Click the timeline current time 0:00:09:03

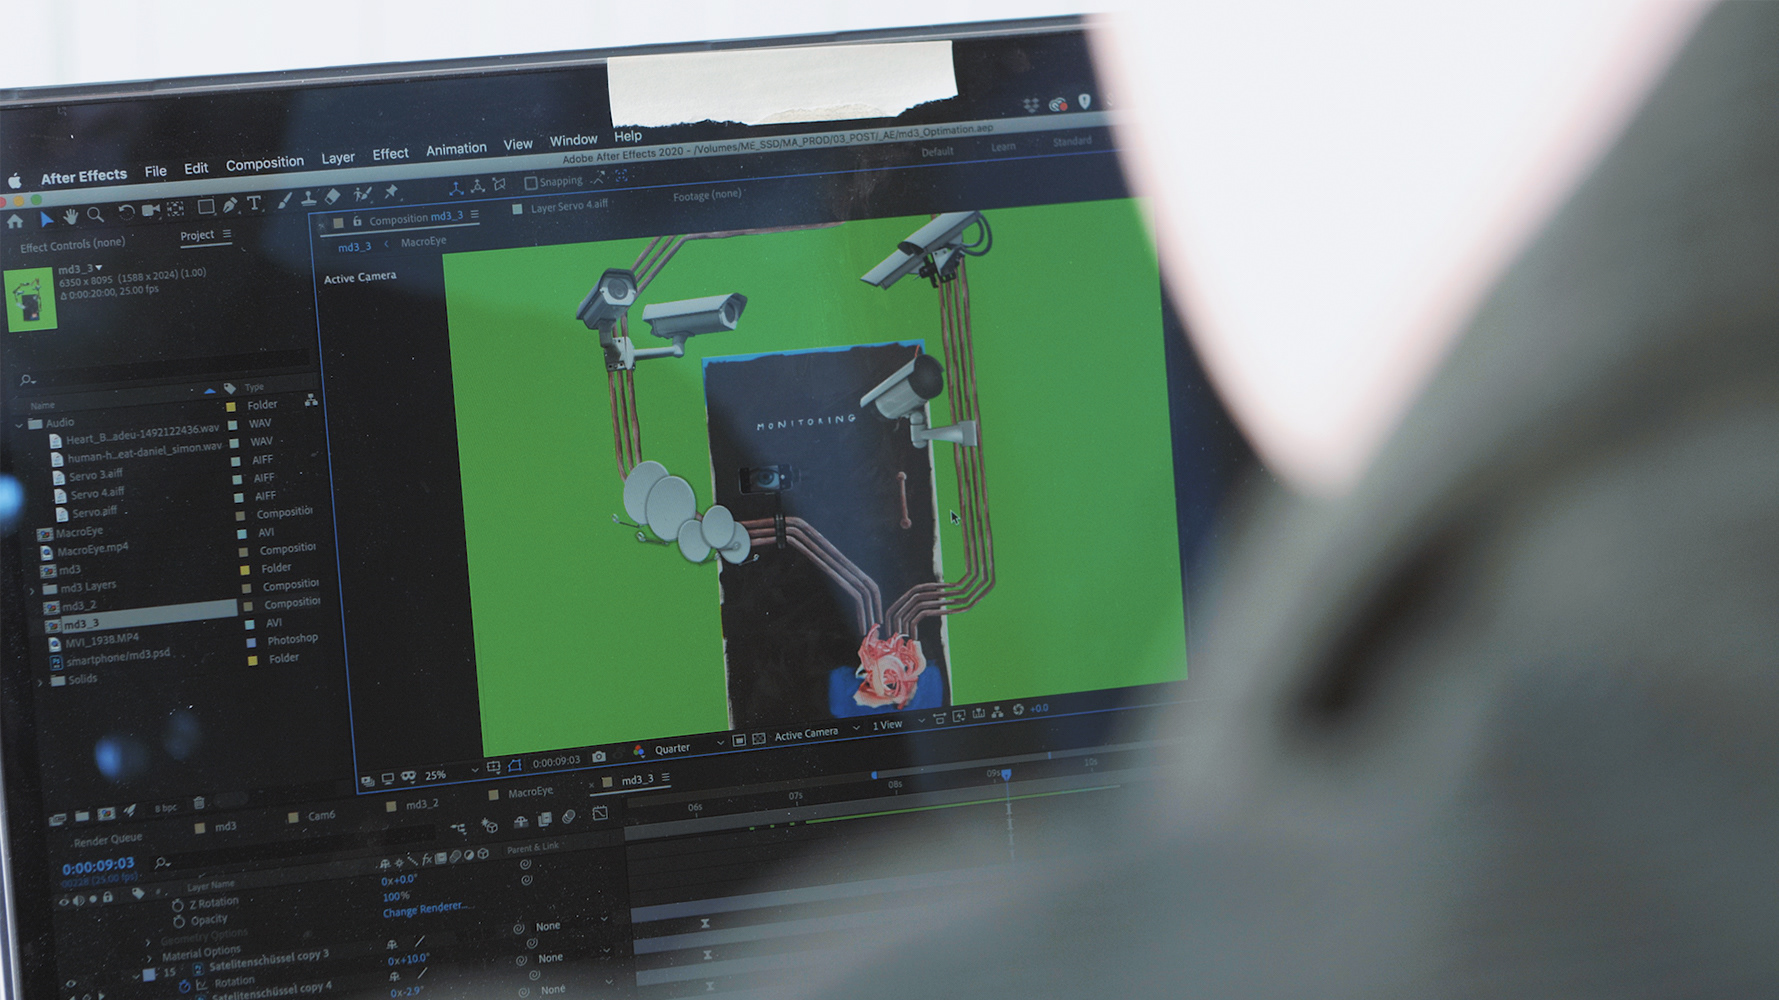(x=98, y=866)
